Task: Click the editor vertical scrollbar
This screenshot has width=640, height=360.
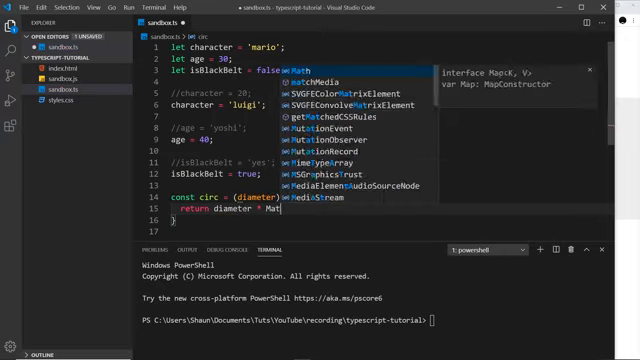Action: tap(611, 93)
